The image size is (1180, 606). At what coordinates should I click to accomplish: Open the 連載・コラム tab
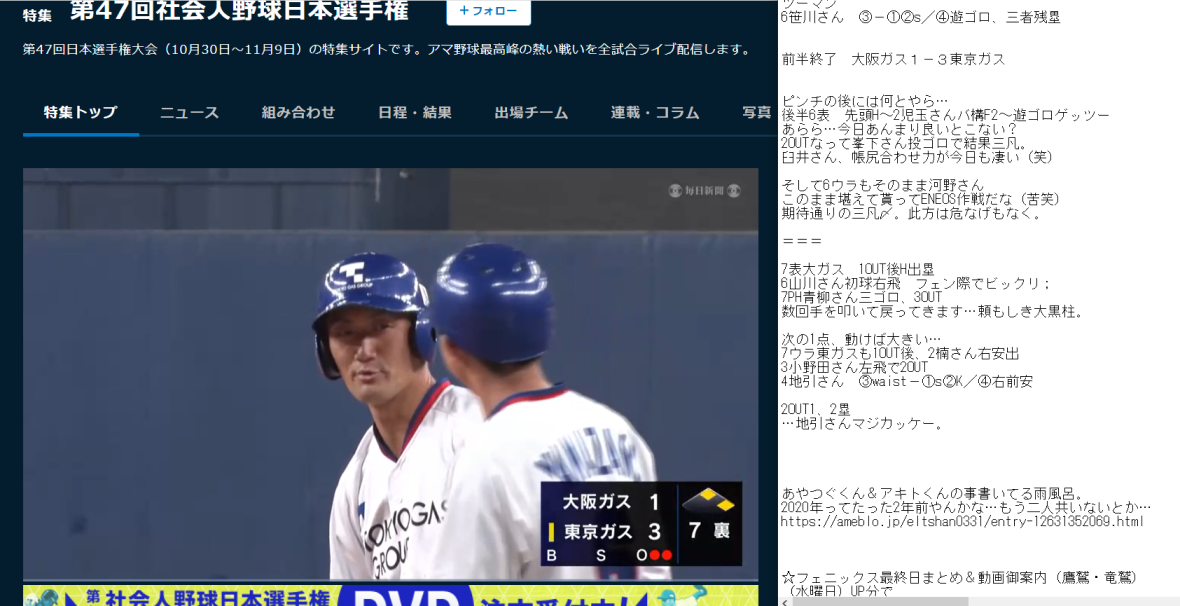(x=655, y=113)
